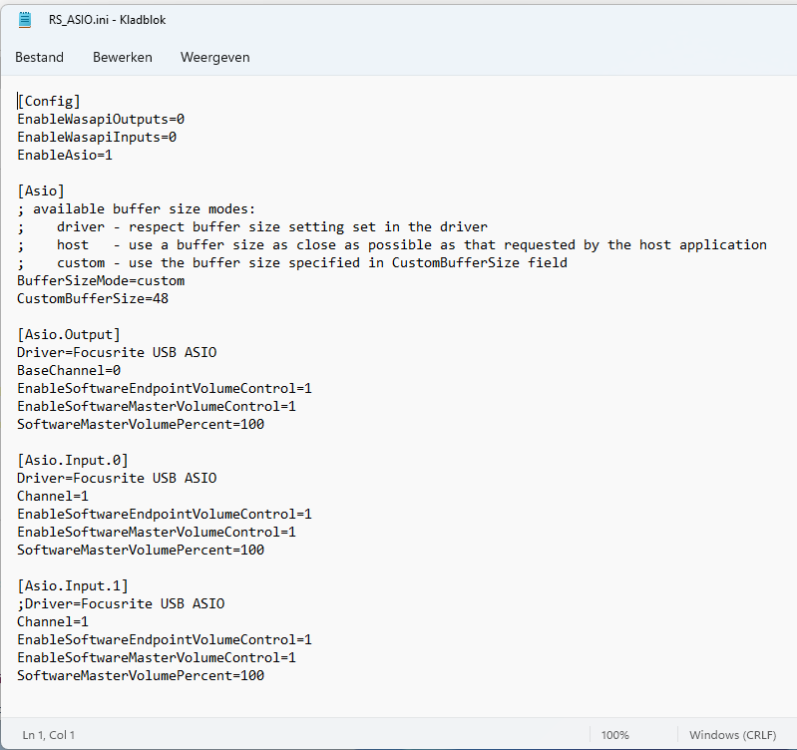Place cursor on the [Config] section header

click(x=49, y=101)
